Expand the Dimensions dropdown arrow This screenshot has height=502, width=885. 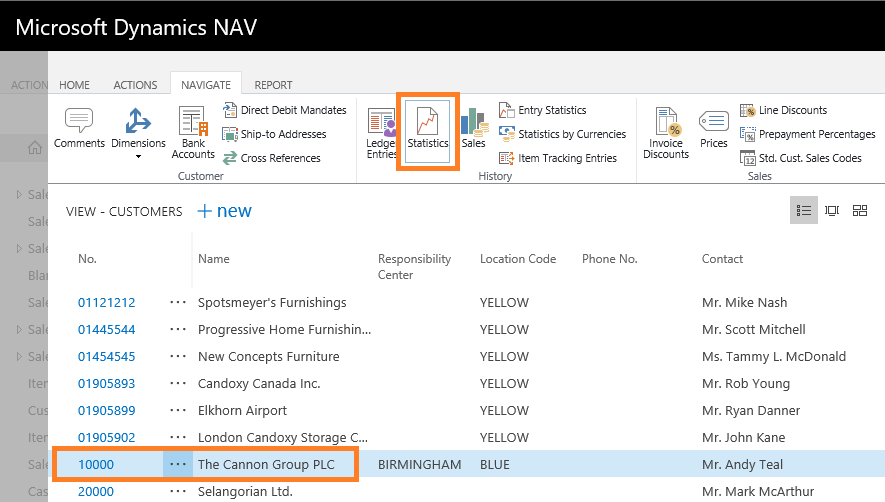click(138, 157)
